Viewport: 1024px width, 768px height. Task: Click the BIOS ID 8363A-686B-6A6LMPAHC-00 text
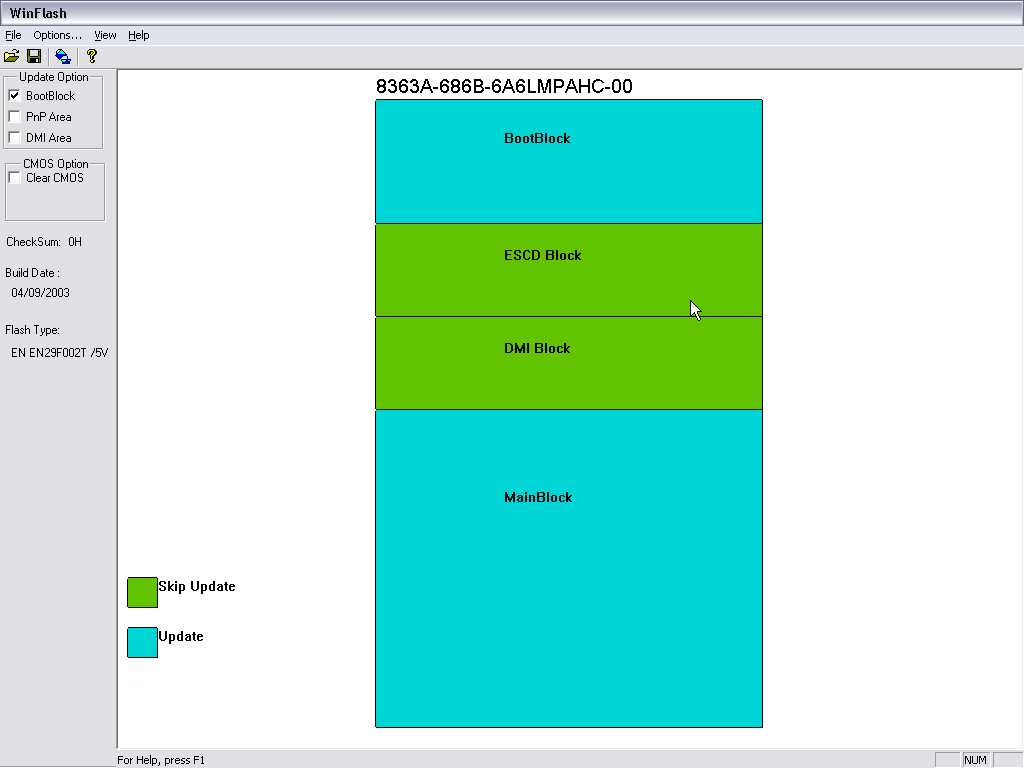[x=504, y=86]
